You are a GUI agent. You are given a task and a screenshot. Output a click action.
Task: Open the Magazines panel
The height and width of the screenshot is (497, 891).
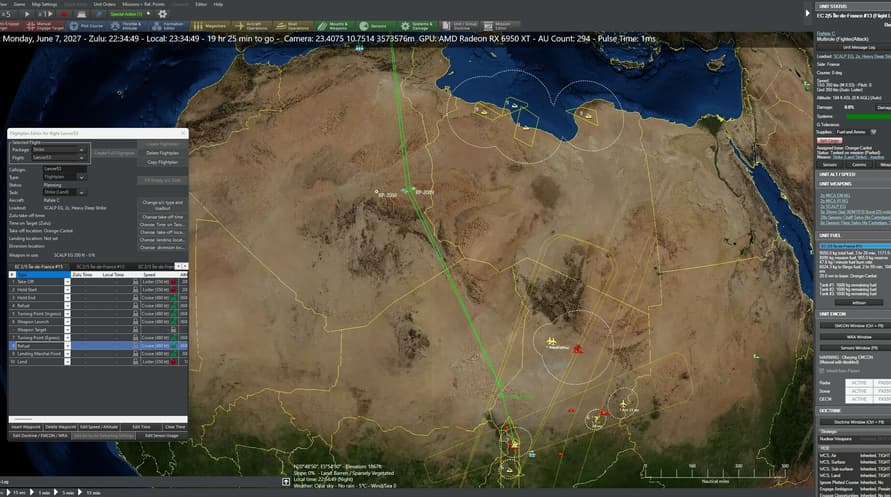tap(210, 26)
